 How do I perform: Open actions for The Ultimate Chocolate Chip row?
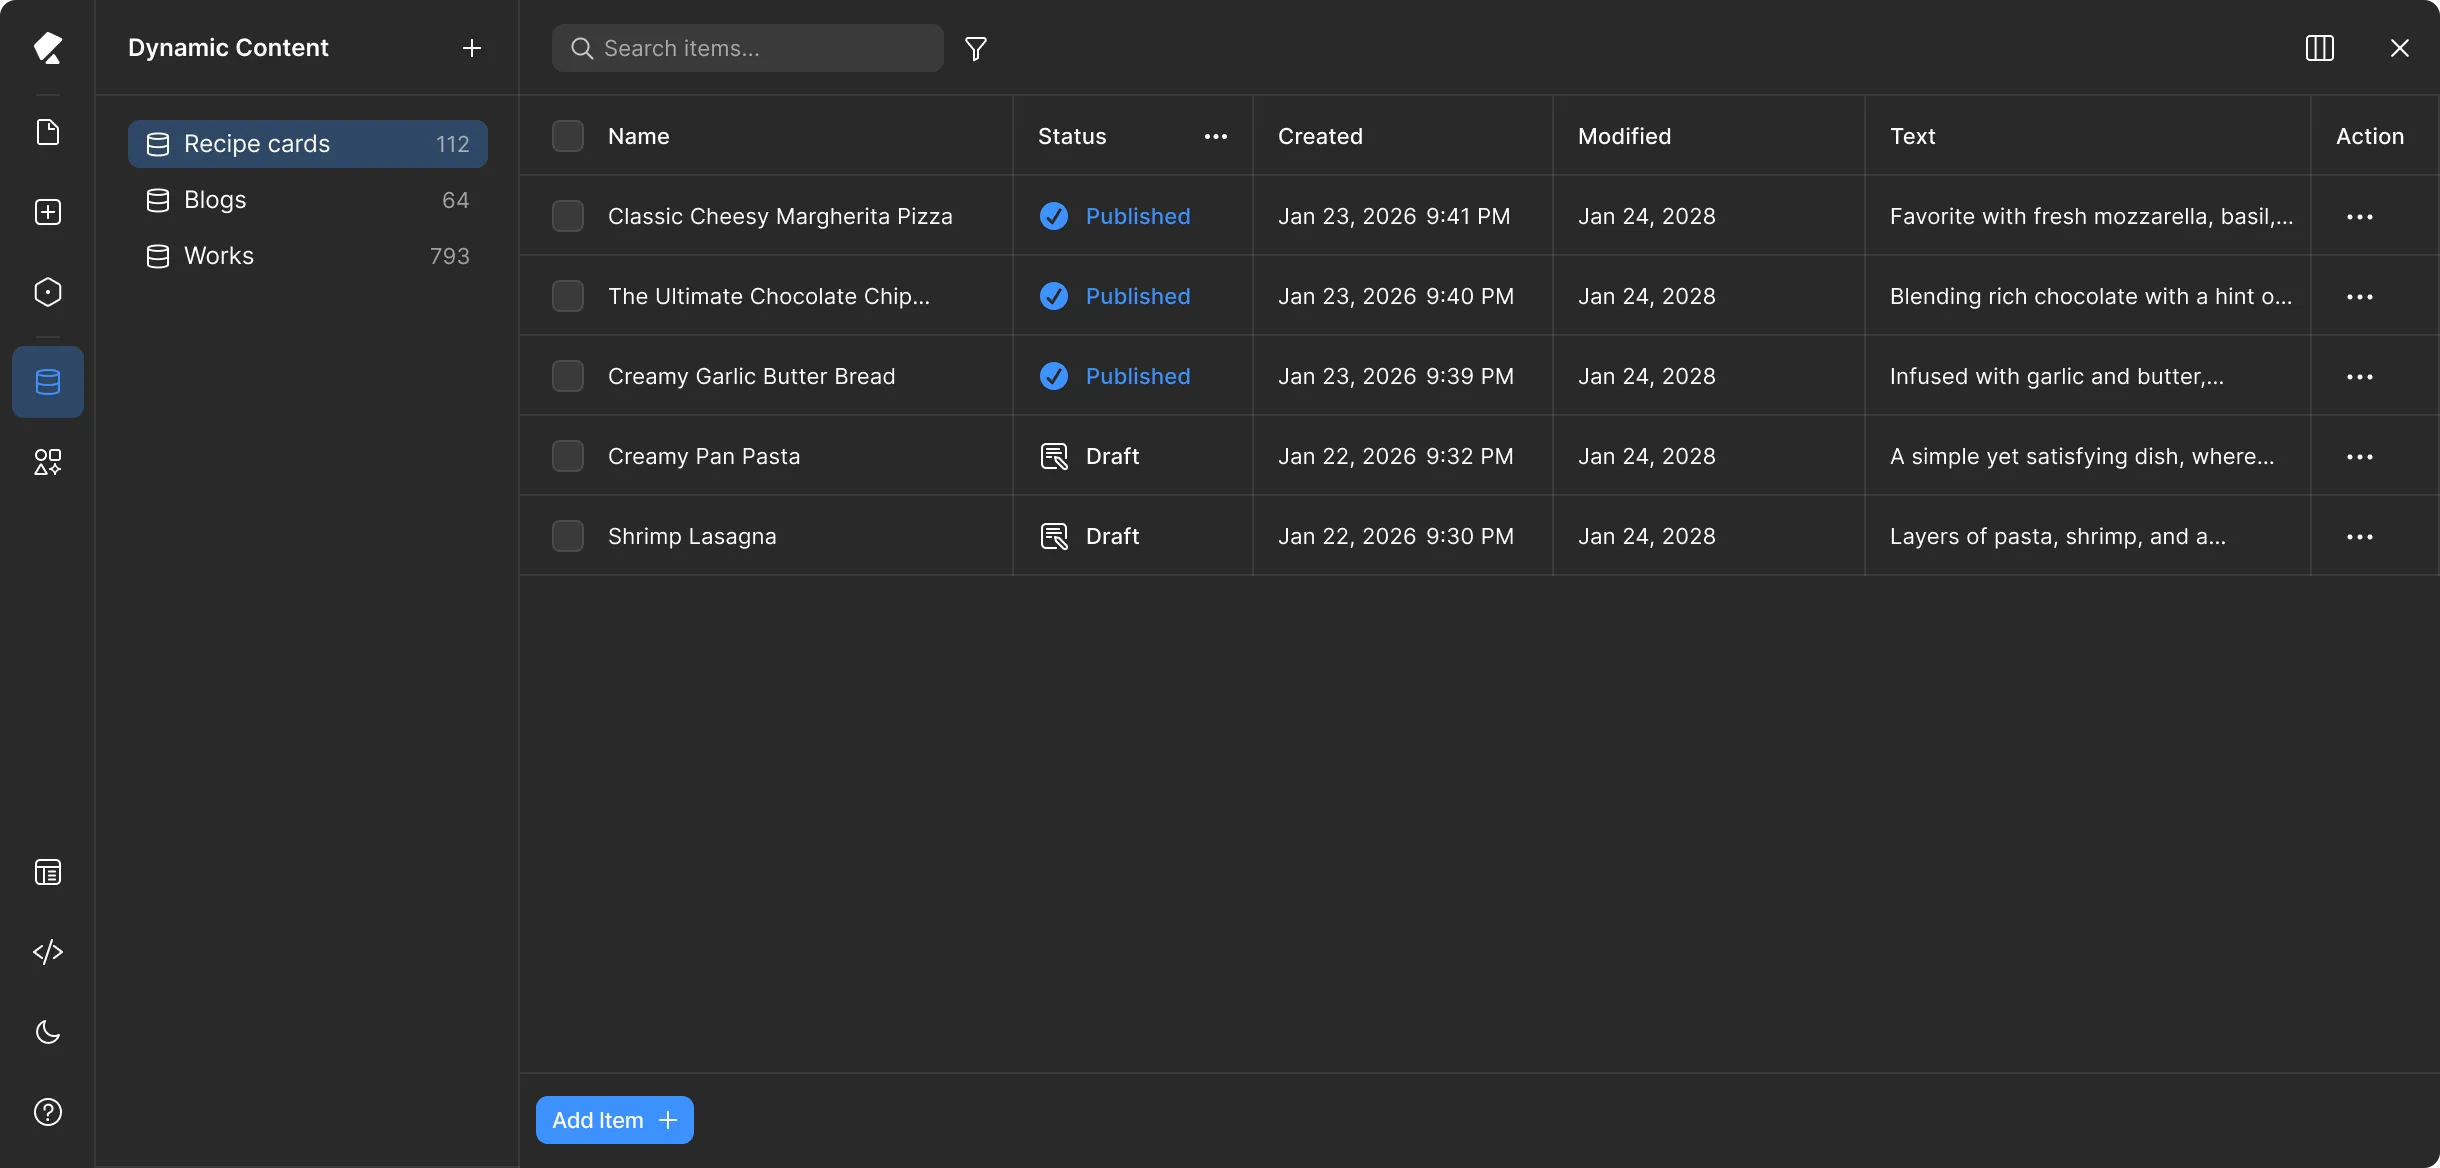(2360, 296)
